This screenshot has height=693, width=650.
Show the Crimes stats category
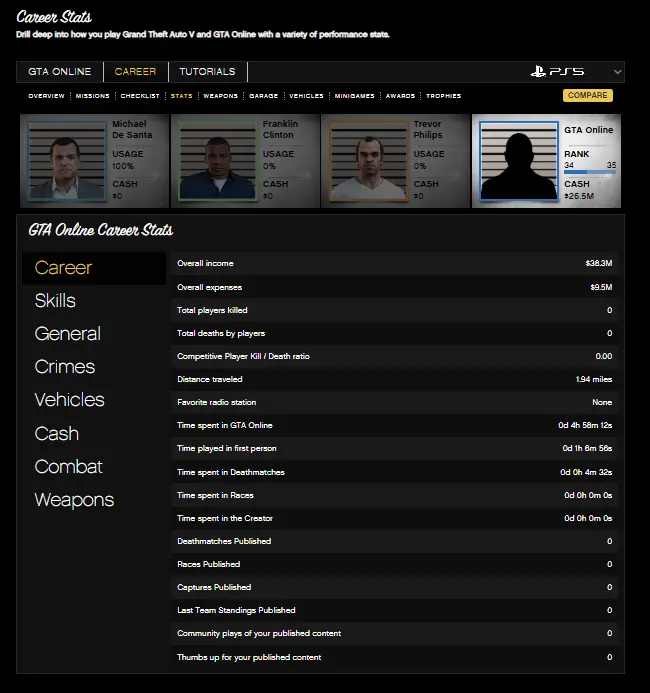pos(65,367)
